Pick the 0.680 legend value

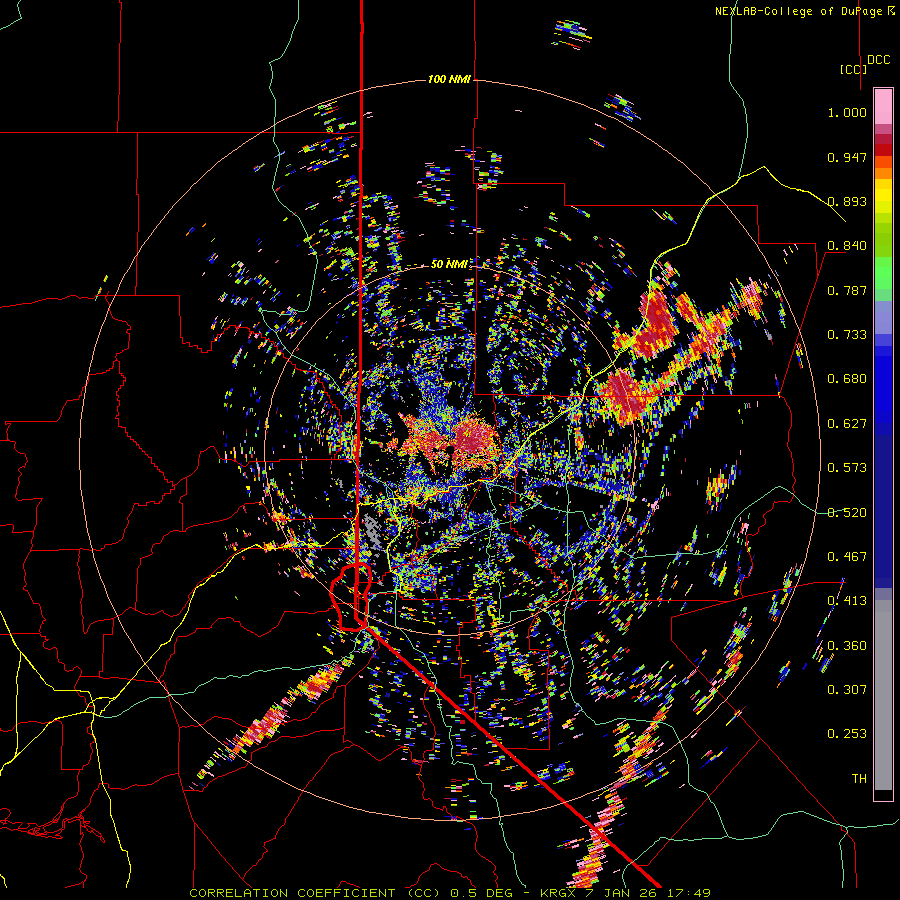point(847,379)
